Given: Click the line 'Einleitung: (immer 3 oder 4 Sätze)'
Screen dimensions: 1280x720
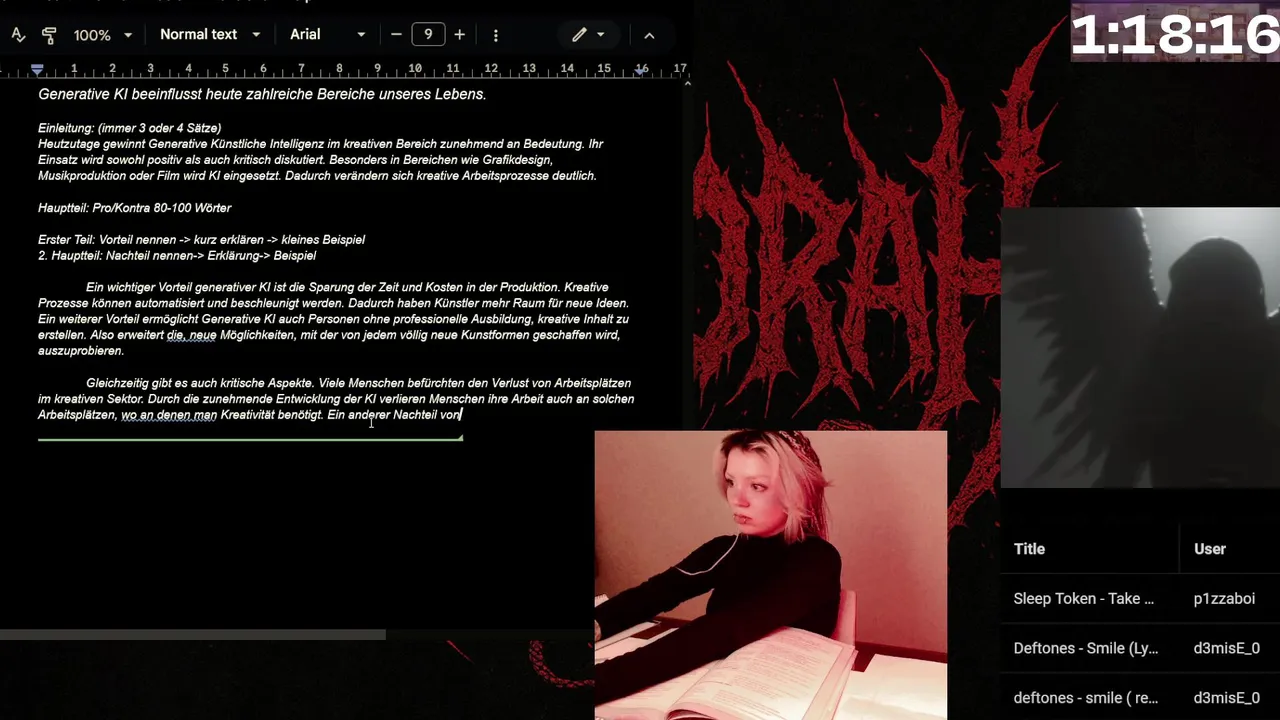Looking at the screenshot, I should (x=130, y=128).
